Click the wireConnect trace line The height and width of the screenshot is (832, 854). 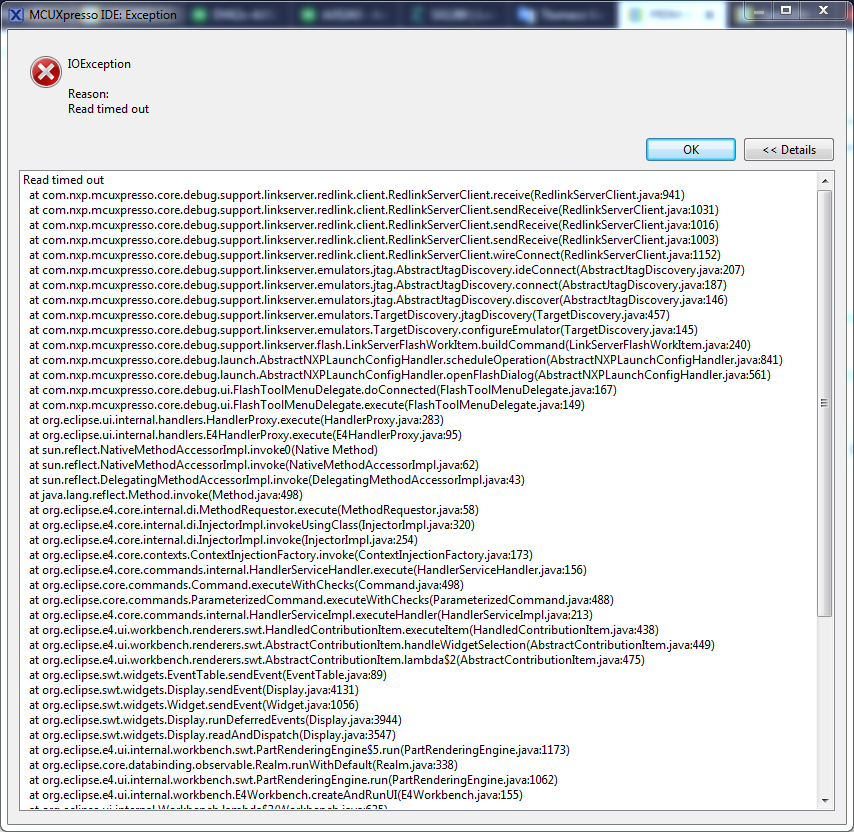pyautogui.click(x=375, y=255)
